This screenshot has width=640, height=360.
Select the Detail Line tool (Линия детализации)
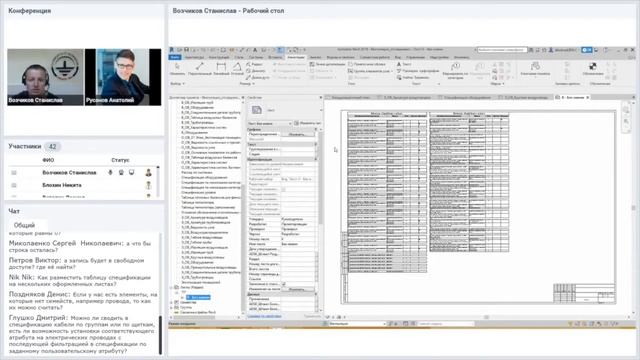[x=328, y=64]
